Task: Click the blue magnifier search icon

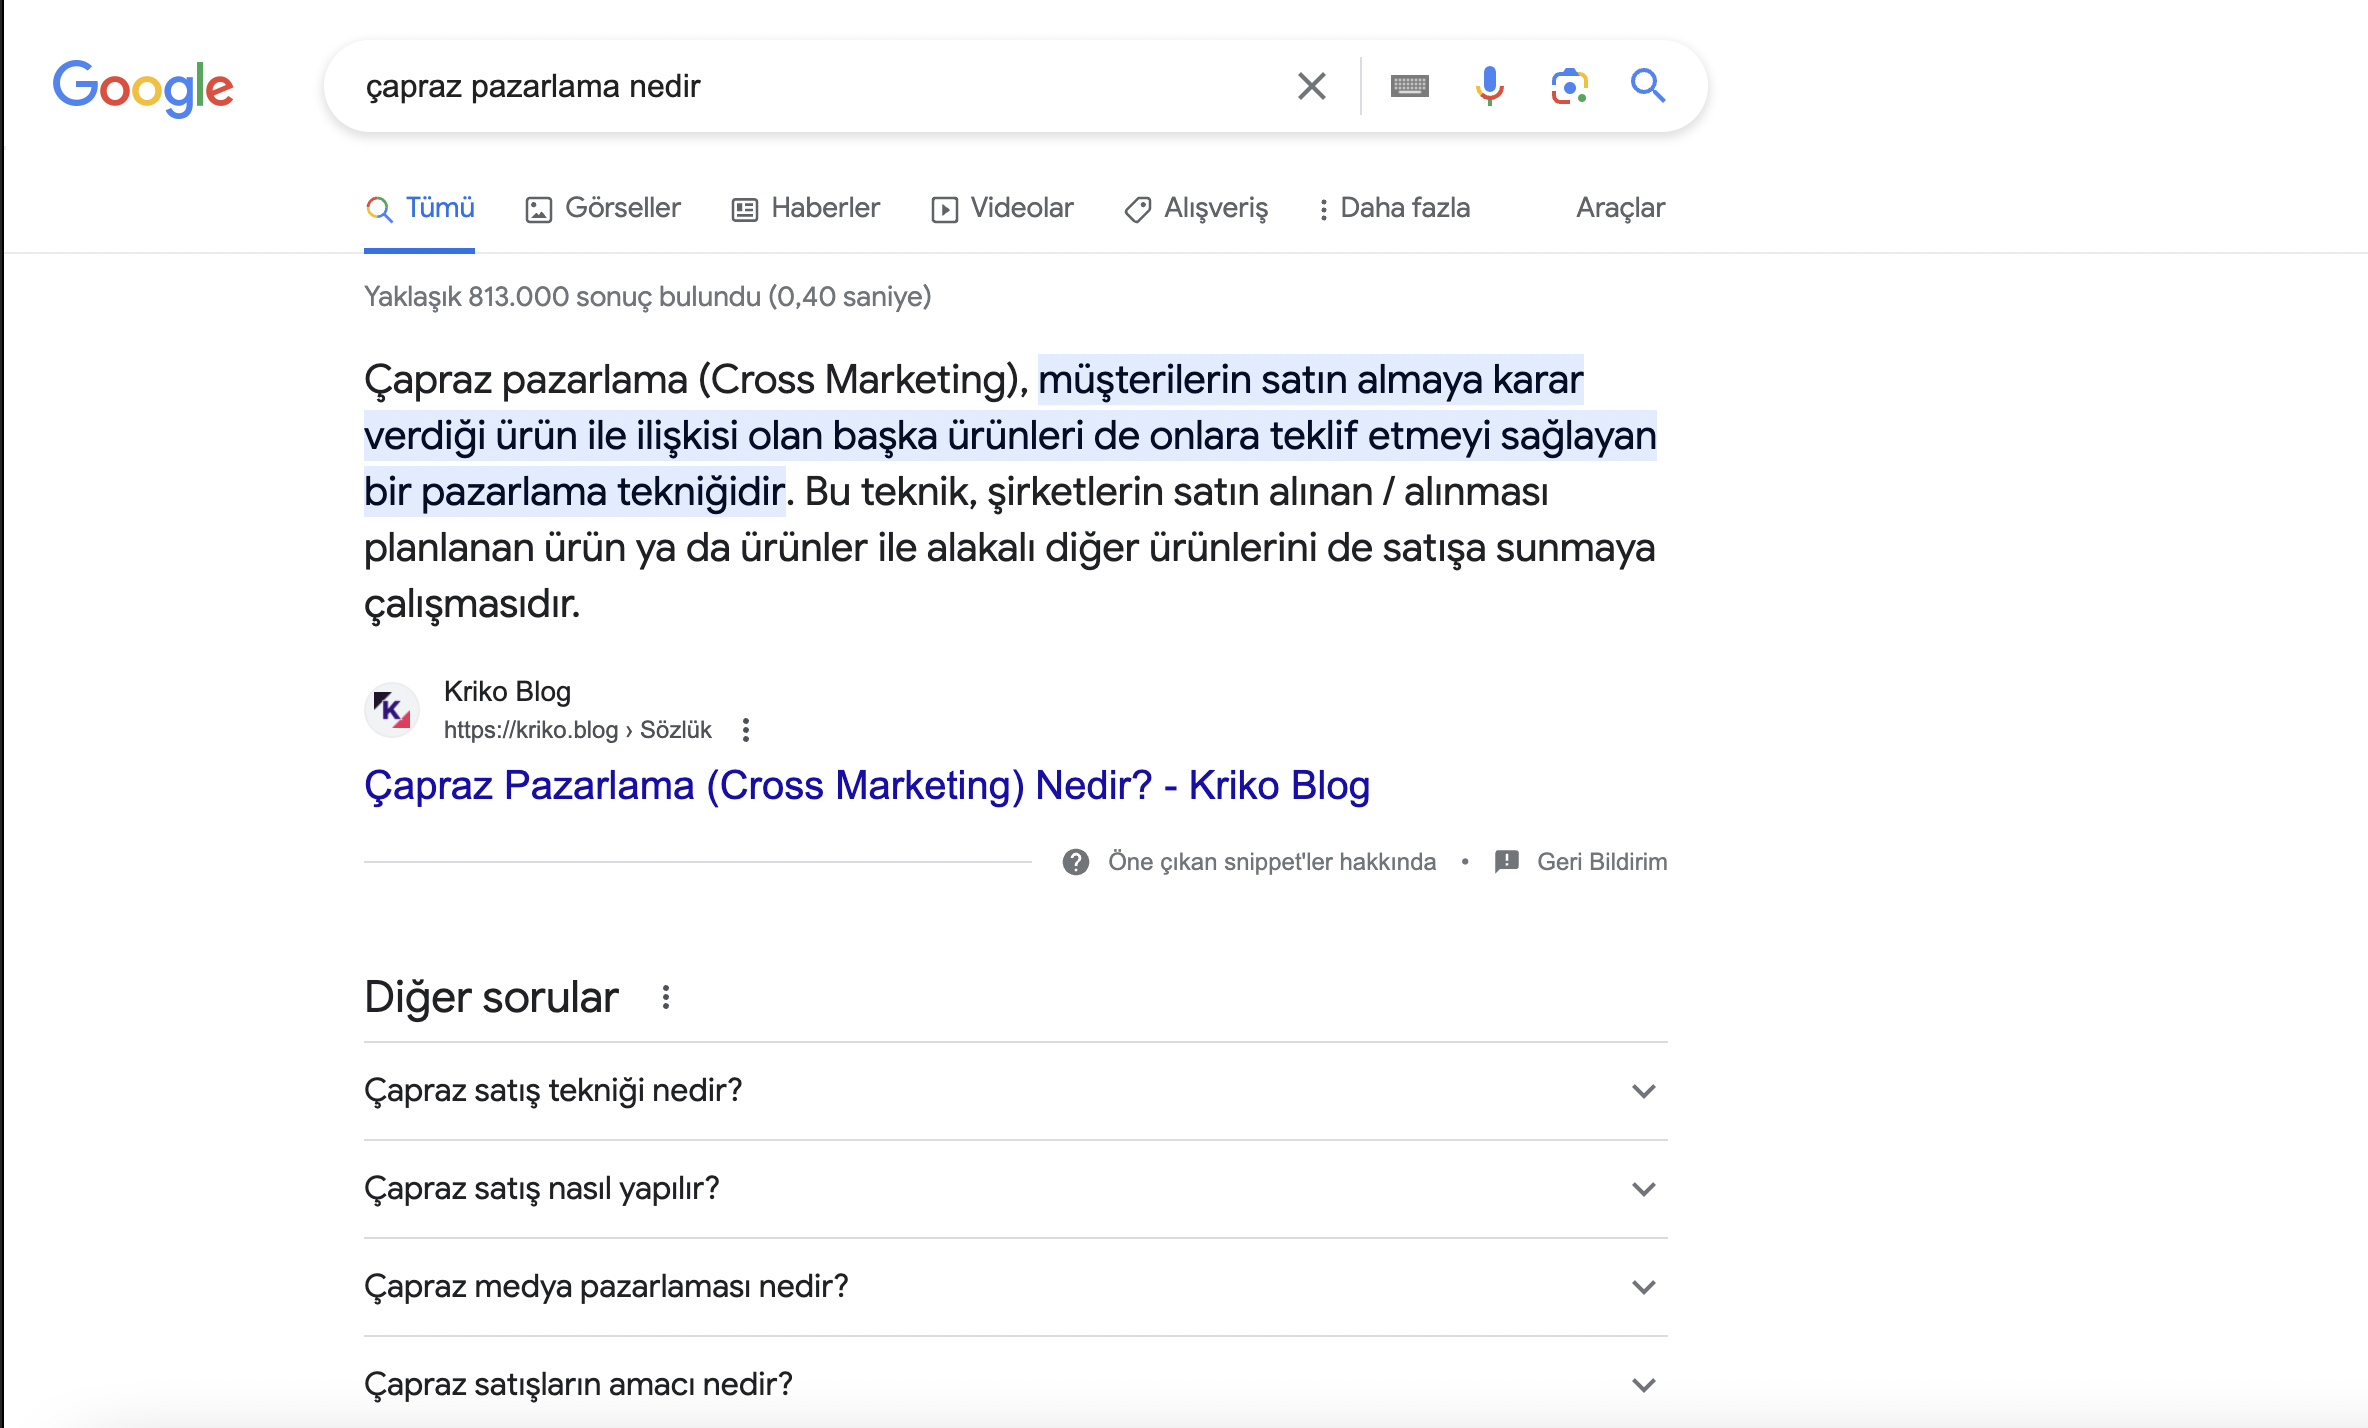Action: 1647,87
